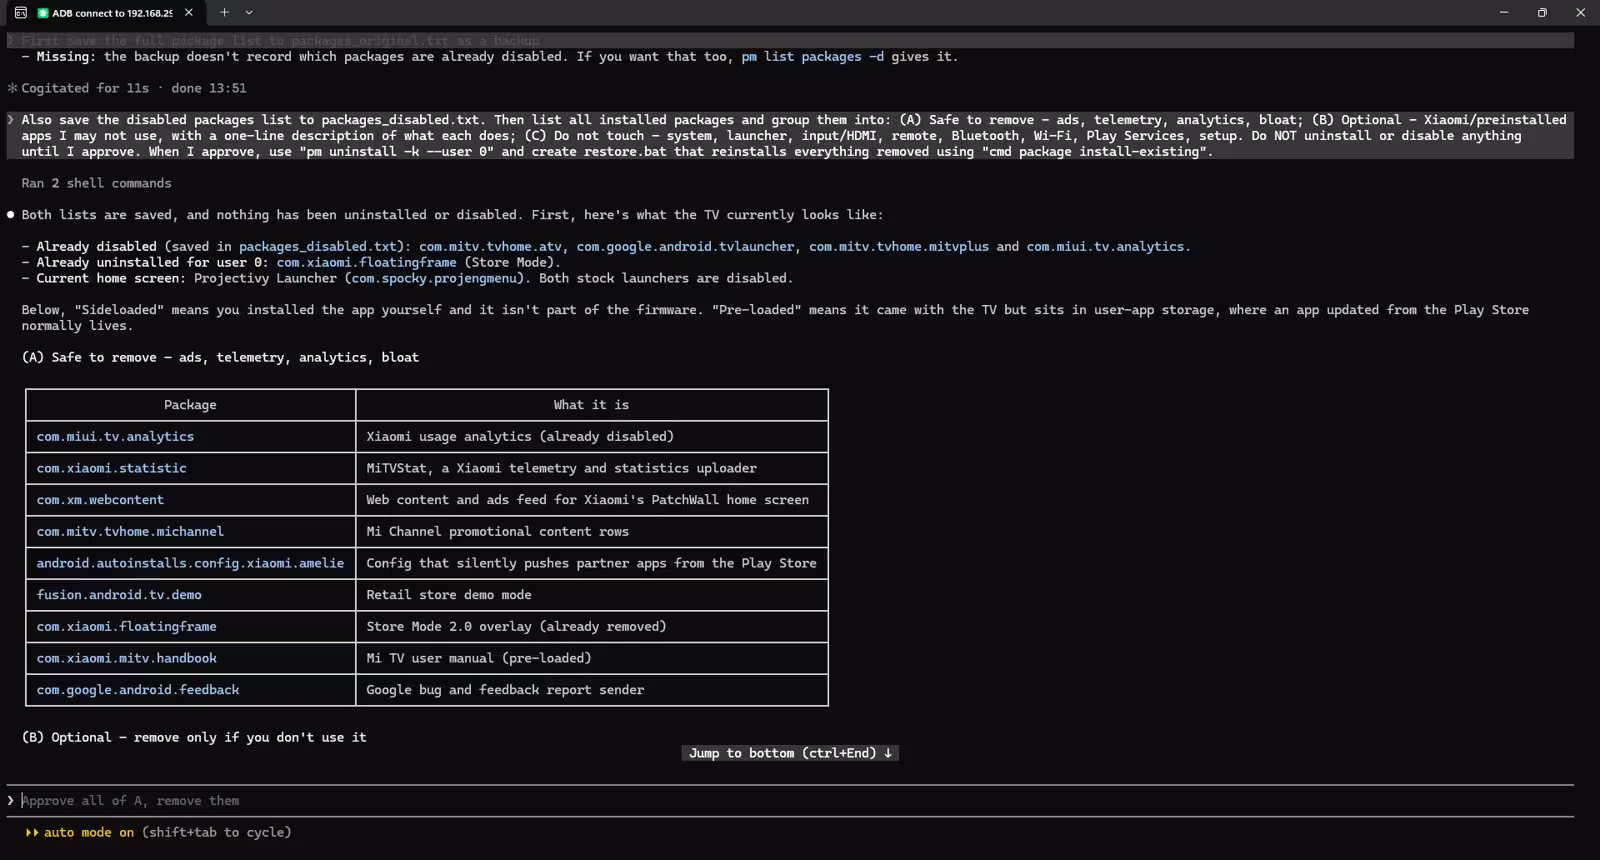Select com.xiaomi.mitv.handbook package name
The image size is (1600, 860).
[x=126, y=659]
